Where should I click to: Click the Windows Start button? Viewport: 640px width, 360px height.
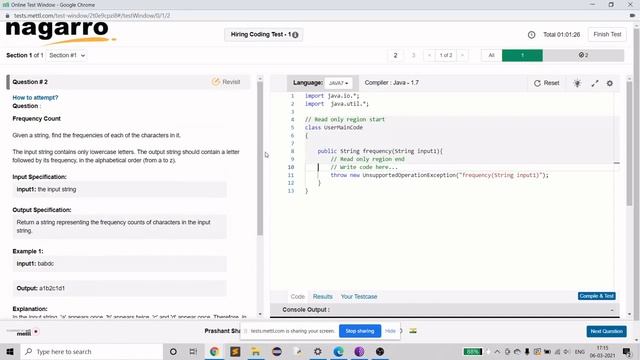10,351
